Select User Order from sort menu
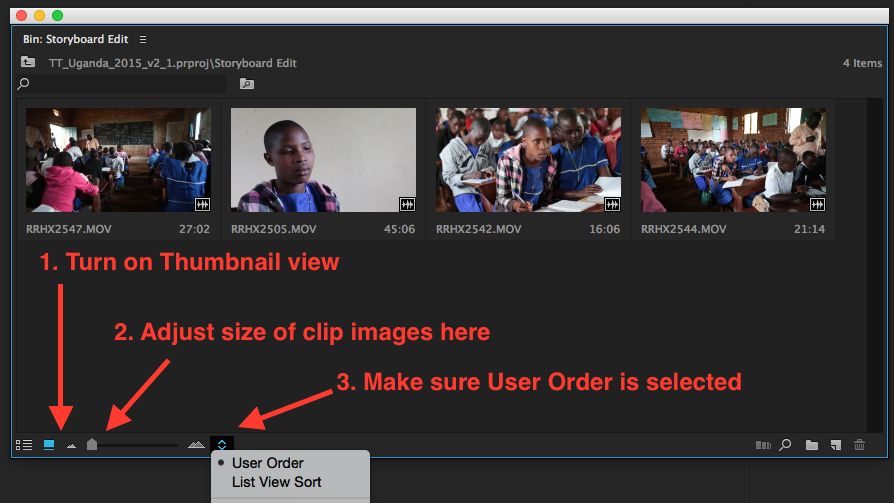The height and width of the screenshot is (503, 894). [x=267, y=463]
